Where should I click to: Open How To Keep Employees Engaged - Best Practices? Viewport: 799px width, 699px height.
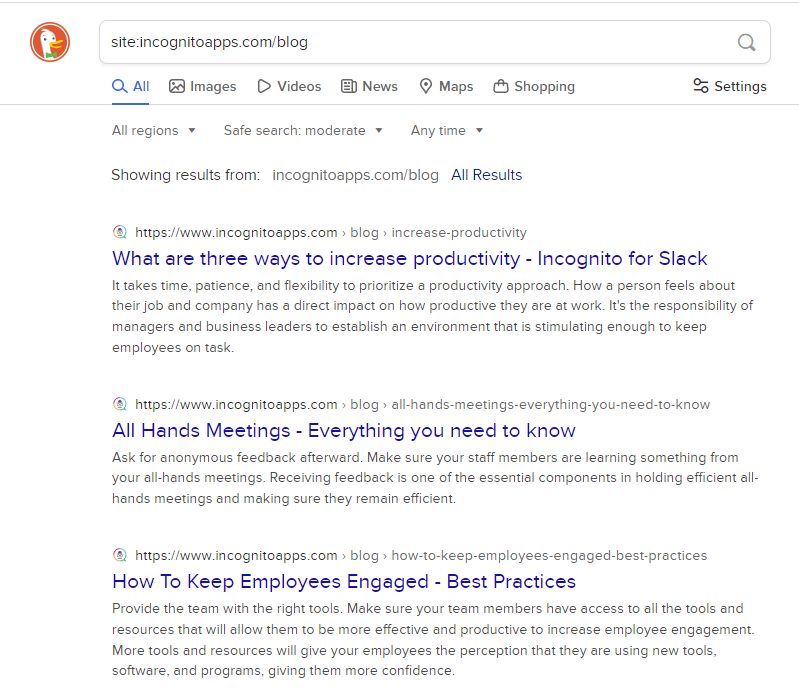pos(344,582)
